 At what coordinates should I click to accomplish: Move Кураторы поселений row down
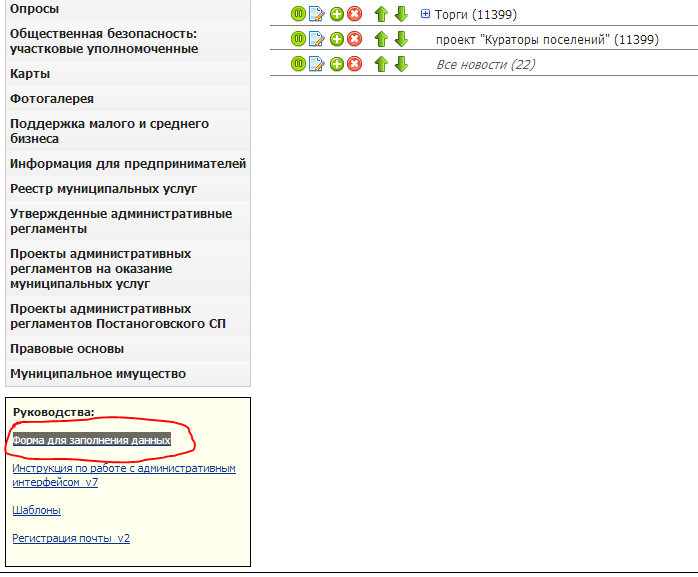tap(401, 39)
